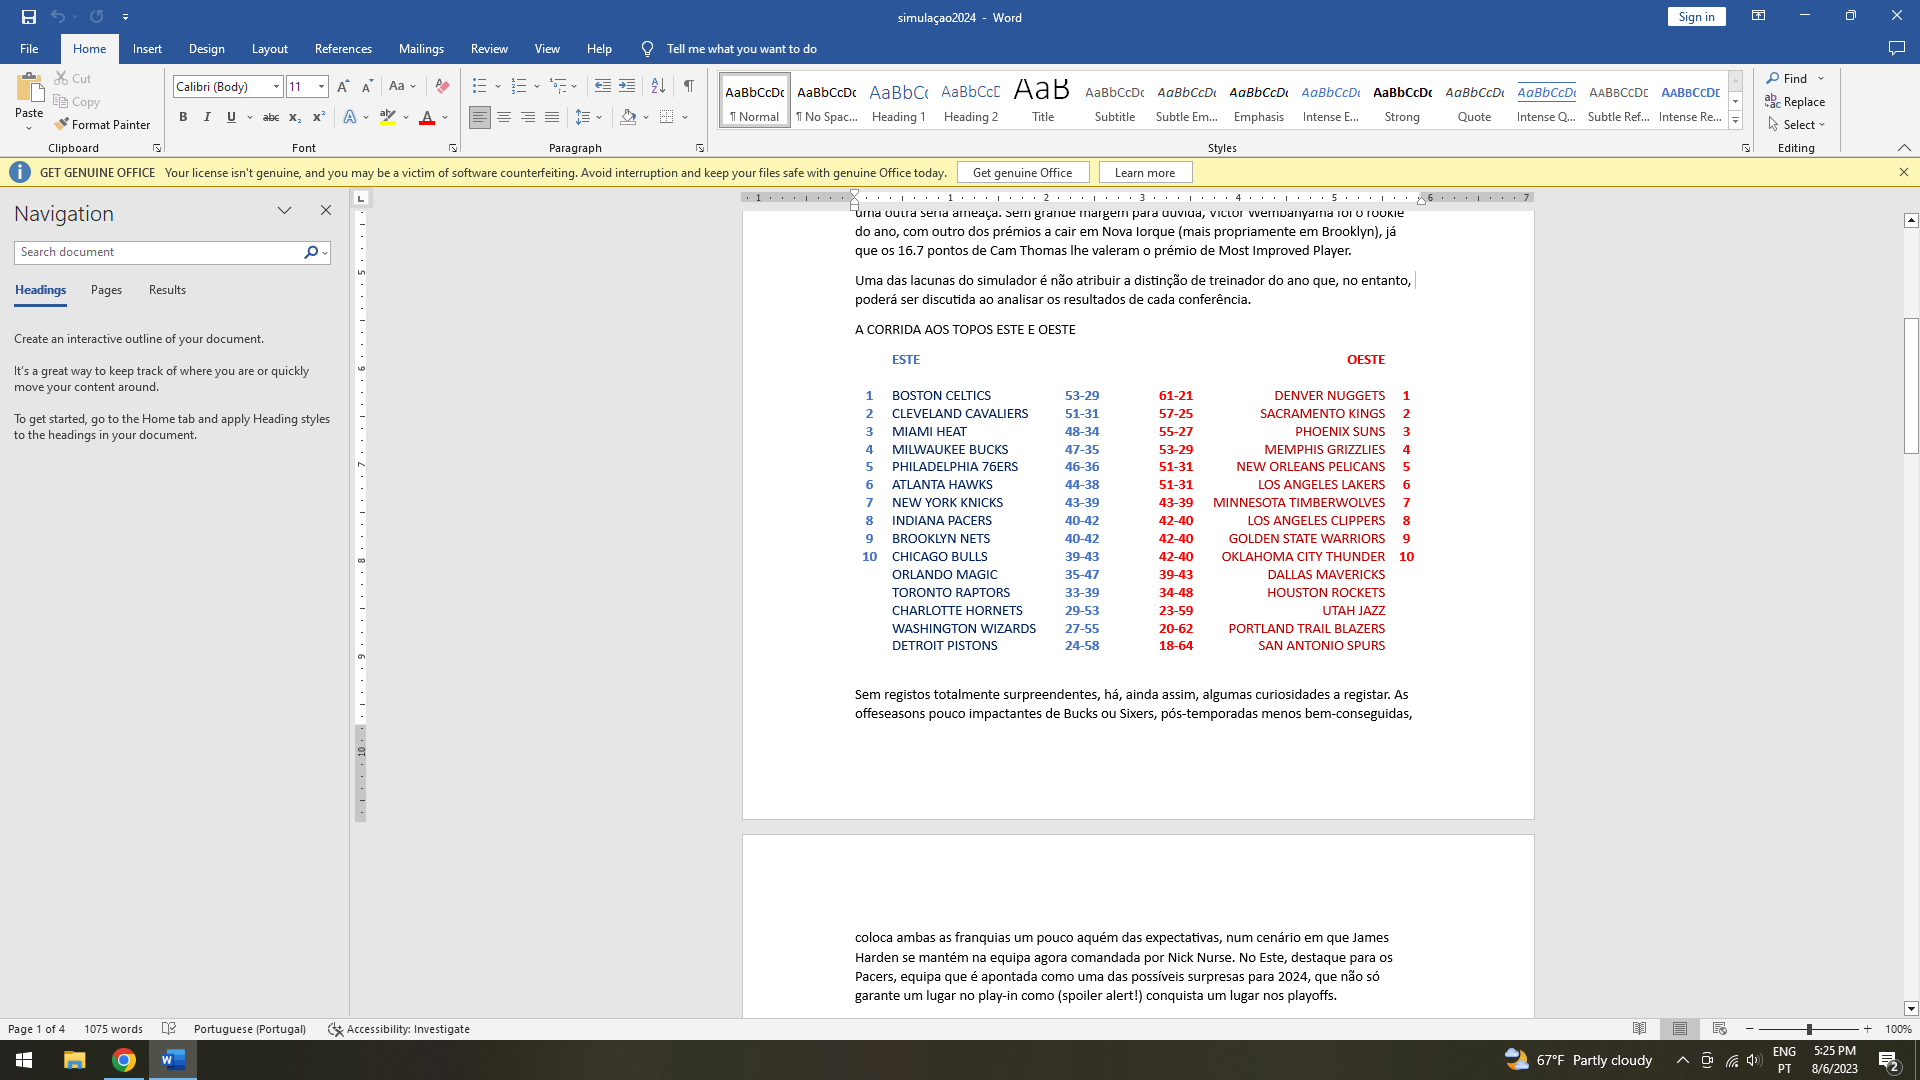The image size is (1920, 1080).
Task: Open text effects and typography
Action: [x=350, y=118]
